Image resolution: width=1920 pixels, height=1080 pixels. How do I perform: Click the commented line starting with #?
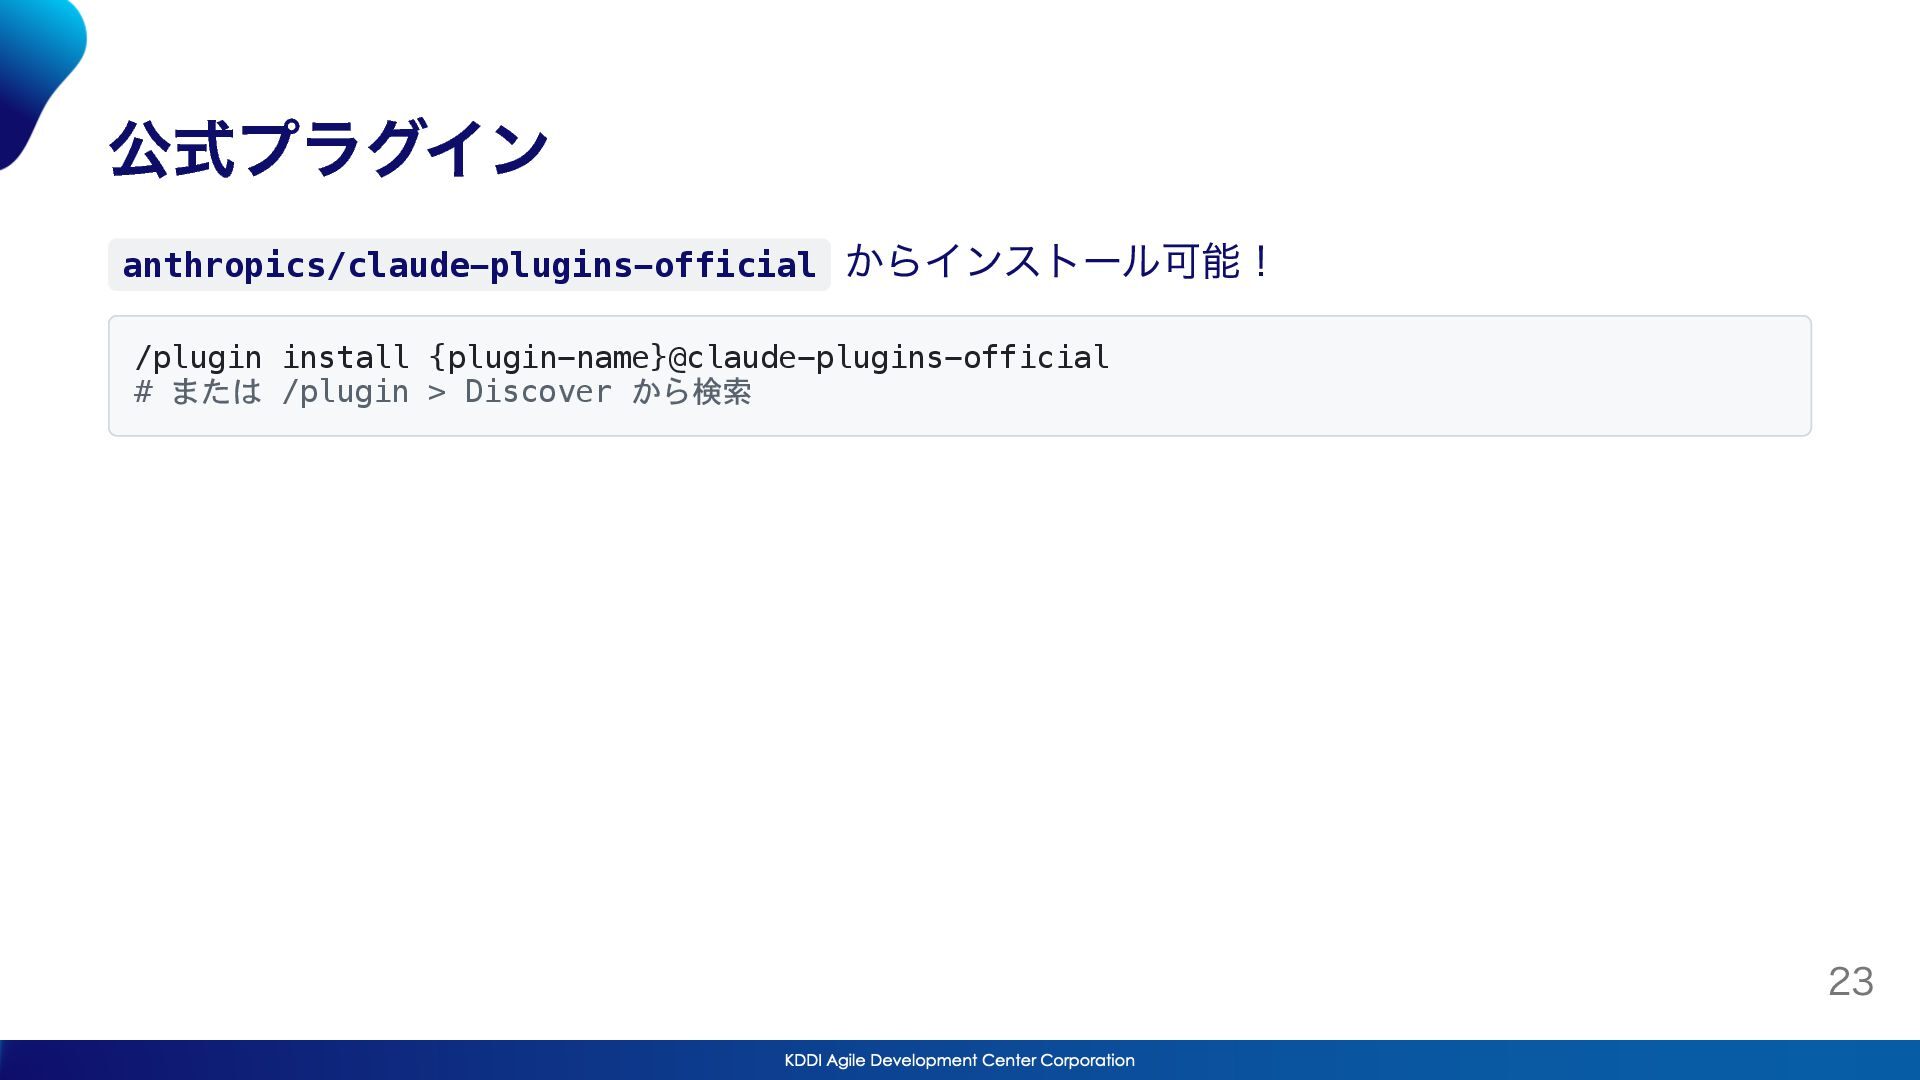pos(443,392)
